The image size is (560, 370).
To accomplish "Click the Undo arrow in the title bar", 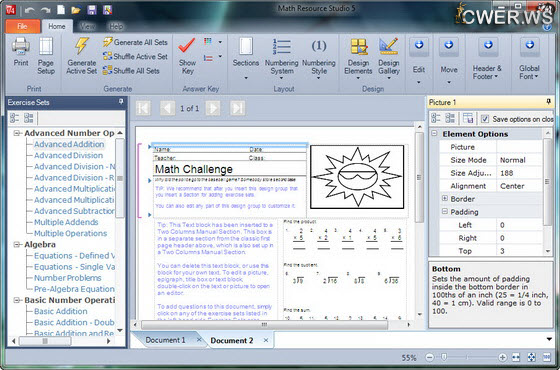I will 30,10.
